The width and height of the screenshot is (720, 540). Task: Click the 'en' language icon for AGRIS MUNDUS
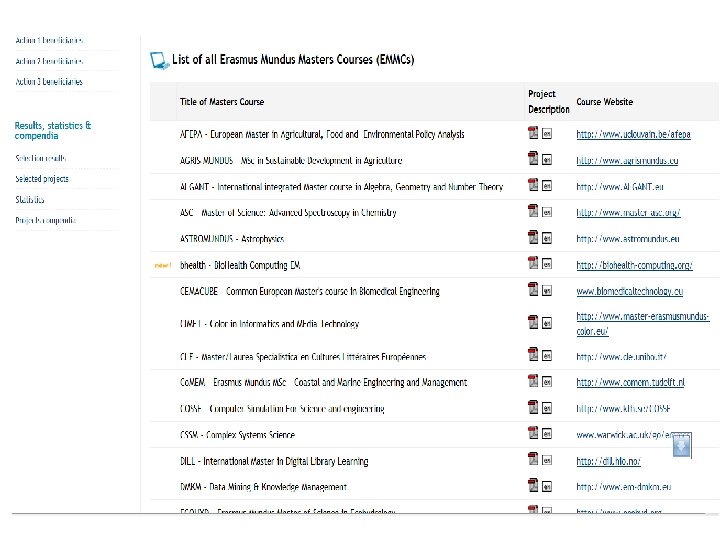(547, 160)
